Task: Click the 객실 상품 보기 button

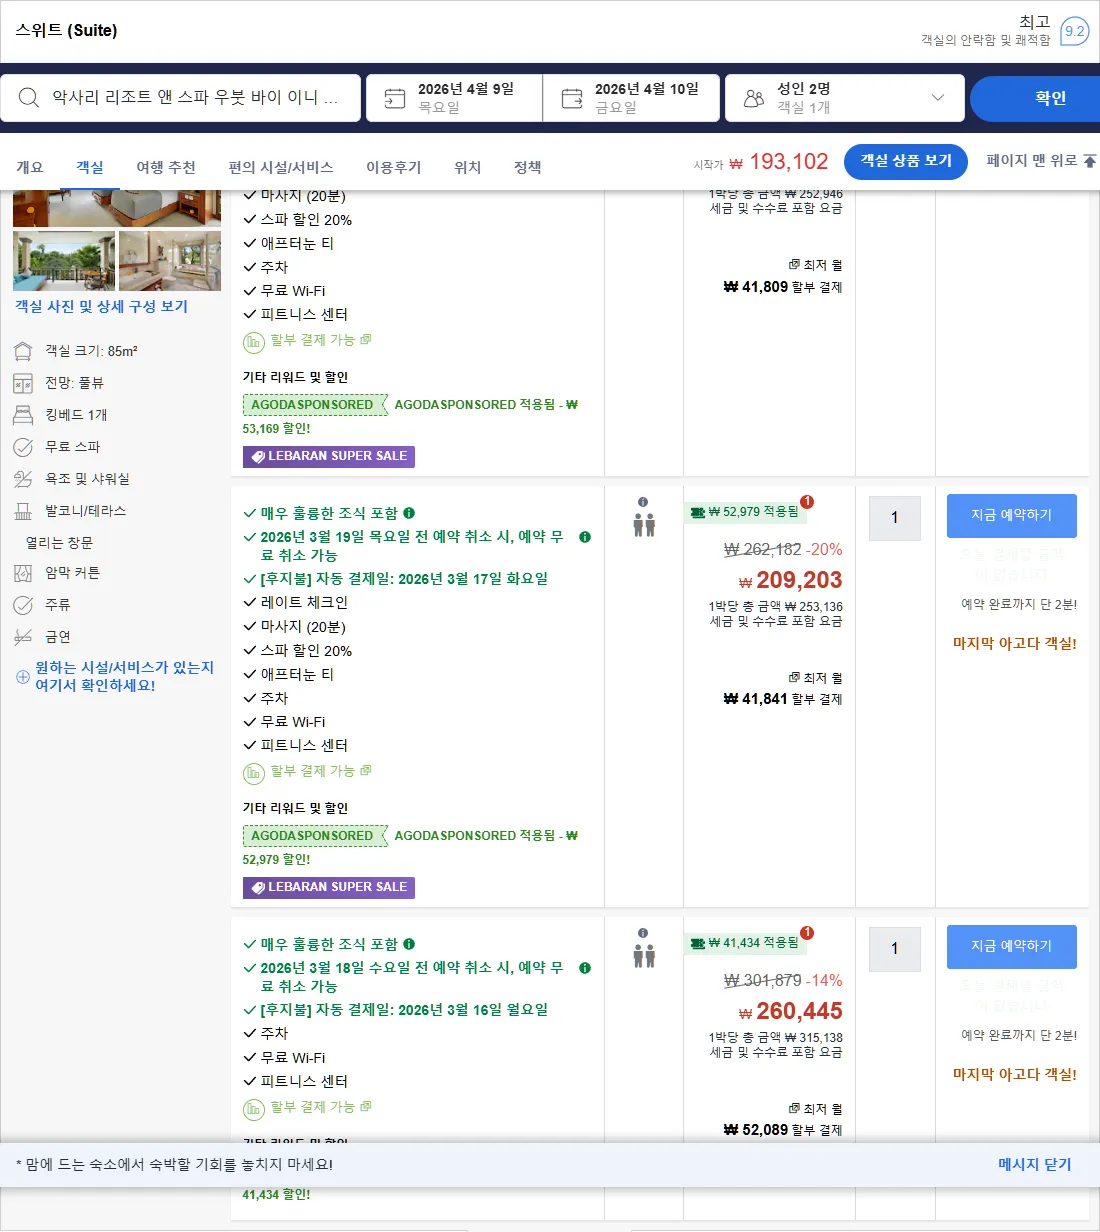Action: pyautogui.click(x=906, y=161)
